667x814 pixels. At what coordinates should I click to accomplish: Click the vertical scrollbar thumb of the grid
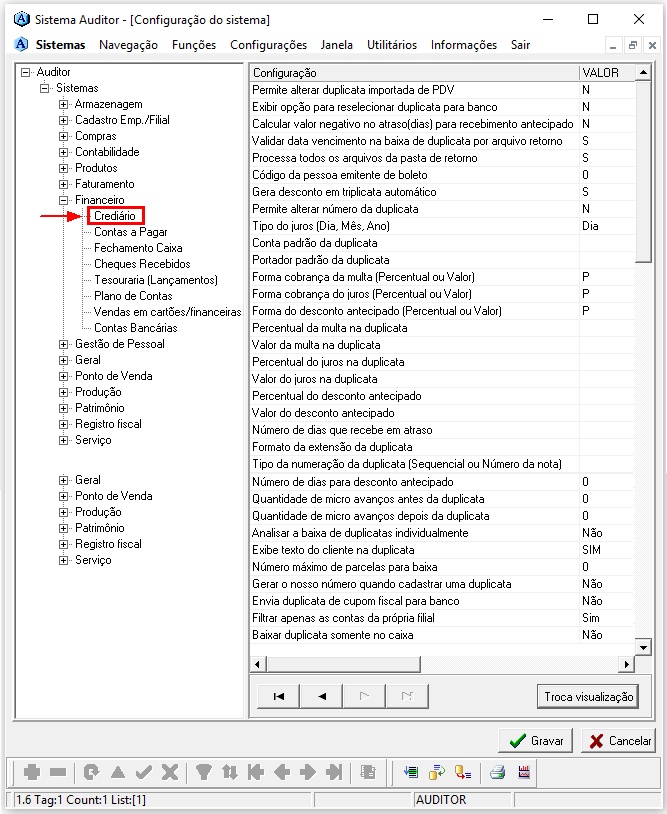click(x=643, y=171)
